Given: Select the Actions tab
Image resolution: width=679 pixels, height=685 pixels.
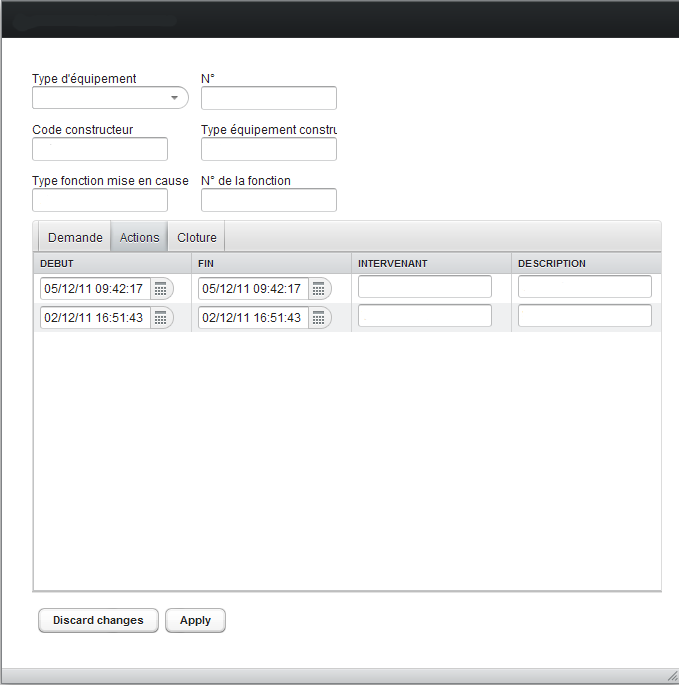Looking at the screenshot, I should click(139, 238).
